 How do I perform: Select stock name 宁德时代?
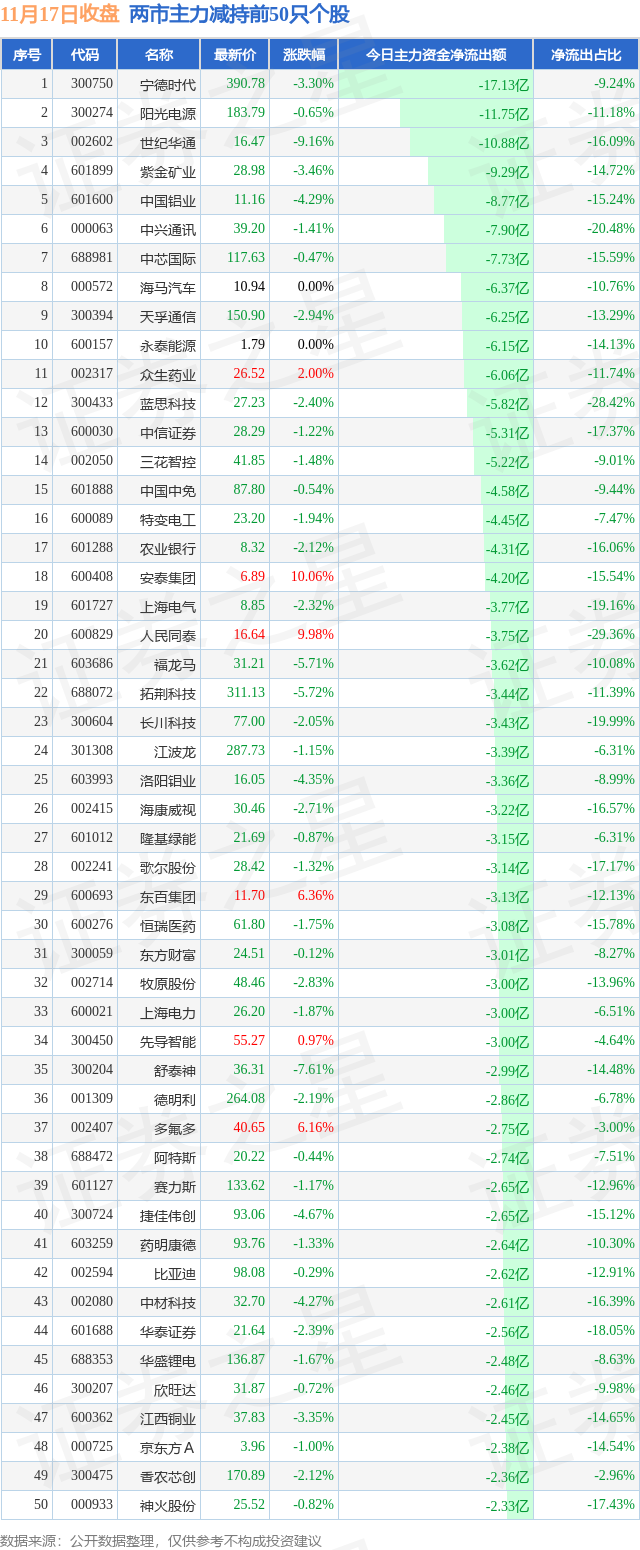[x=168, y=84]
